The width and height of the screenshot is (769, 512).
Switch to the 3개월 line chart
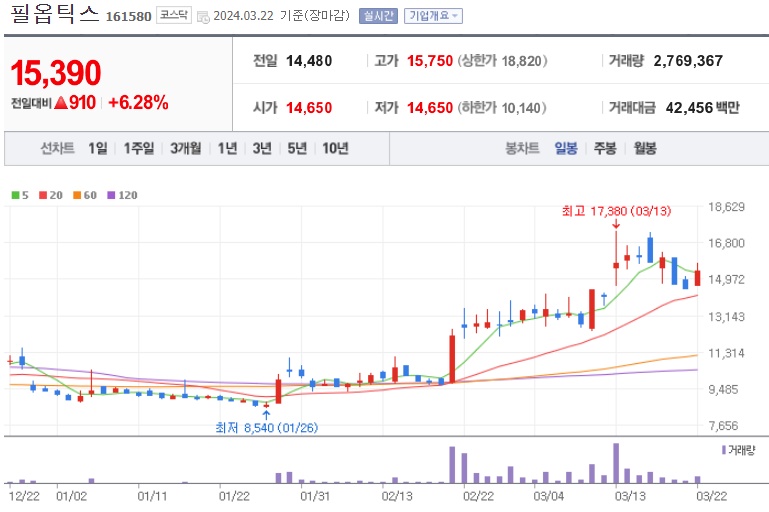coord(185,148)
